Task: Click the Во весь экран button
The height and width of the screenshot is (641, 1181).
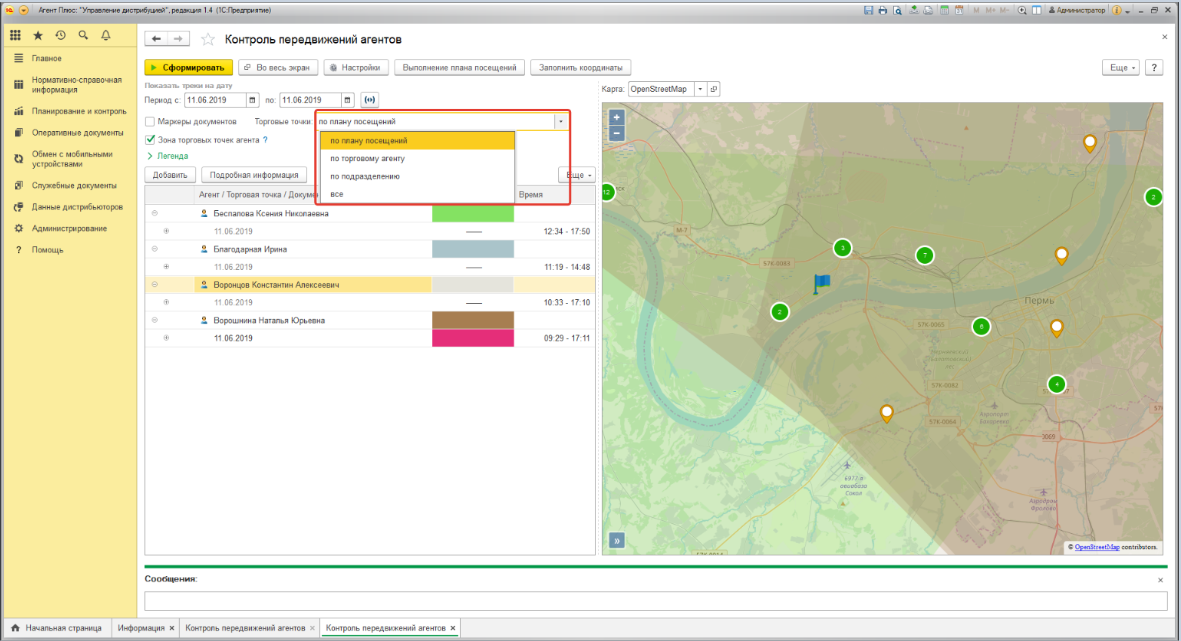Action: (x=278, y=68)
